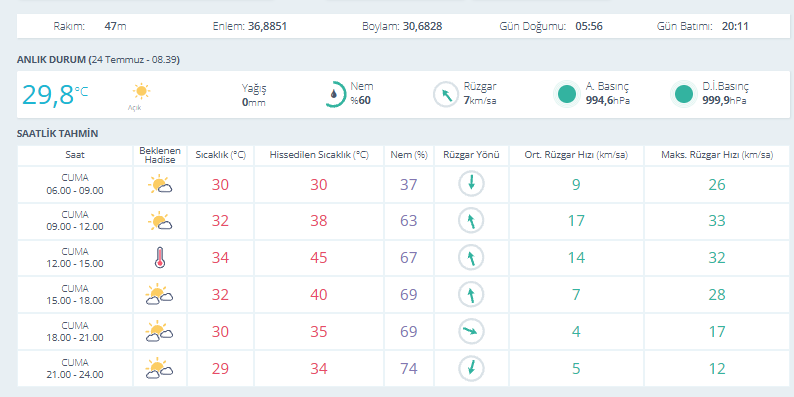The height and width of the screenshot is (397, 794).
Task: Click the Gün Doğumu 05:56 value
Action: [589, 26]
